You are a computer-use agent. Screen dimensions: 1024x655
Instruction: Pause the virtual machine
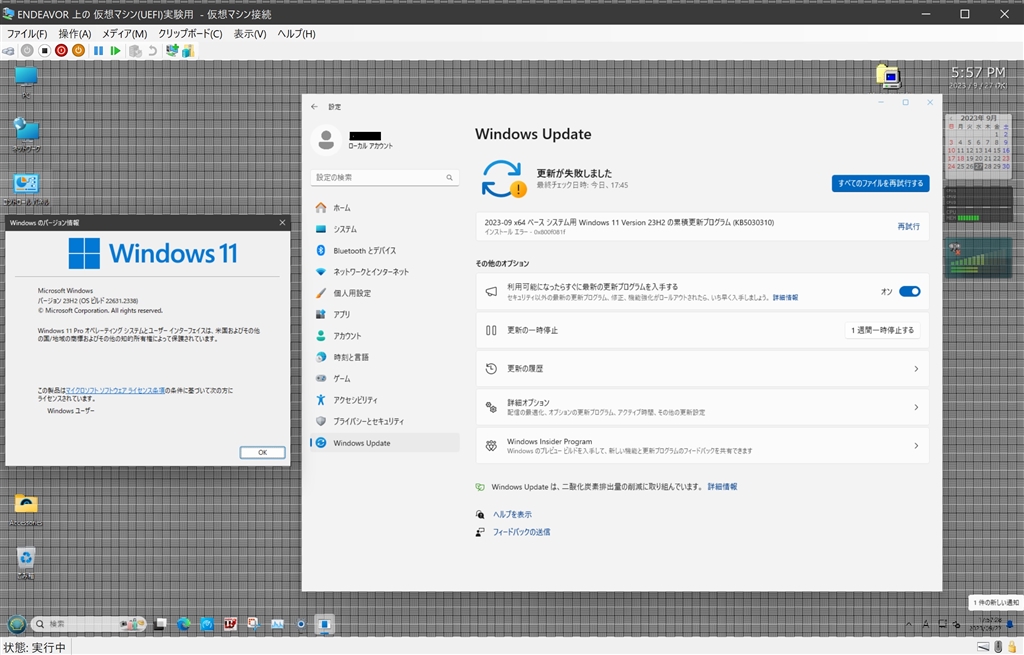(99, 51)
